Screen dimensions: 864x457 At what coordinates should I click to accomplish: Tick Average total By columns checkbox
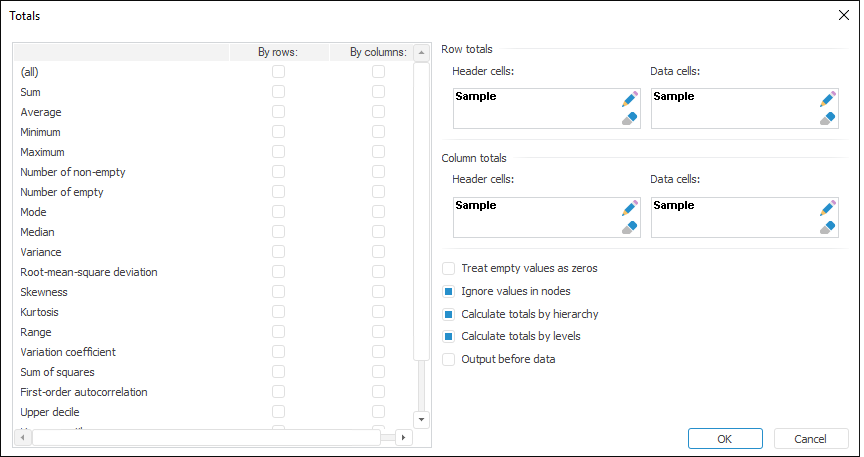[x=378, y=112]
